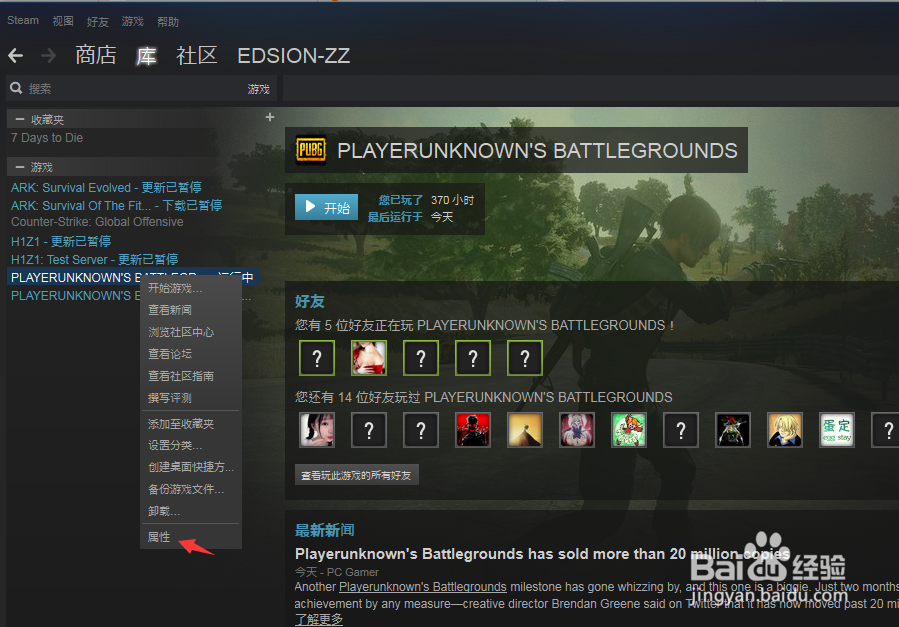Click the 好友 section heading

coord(310,301)
